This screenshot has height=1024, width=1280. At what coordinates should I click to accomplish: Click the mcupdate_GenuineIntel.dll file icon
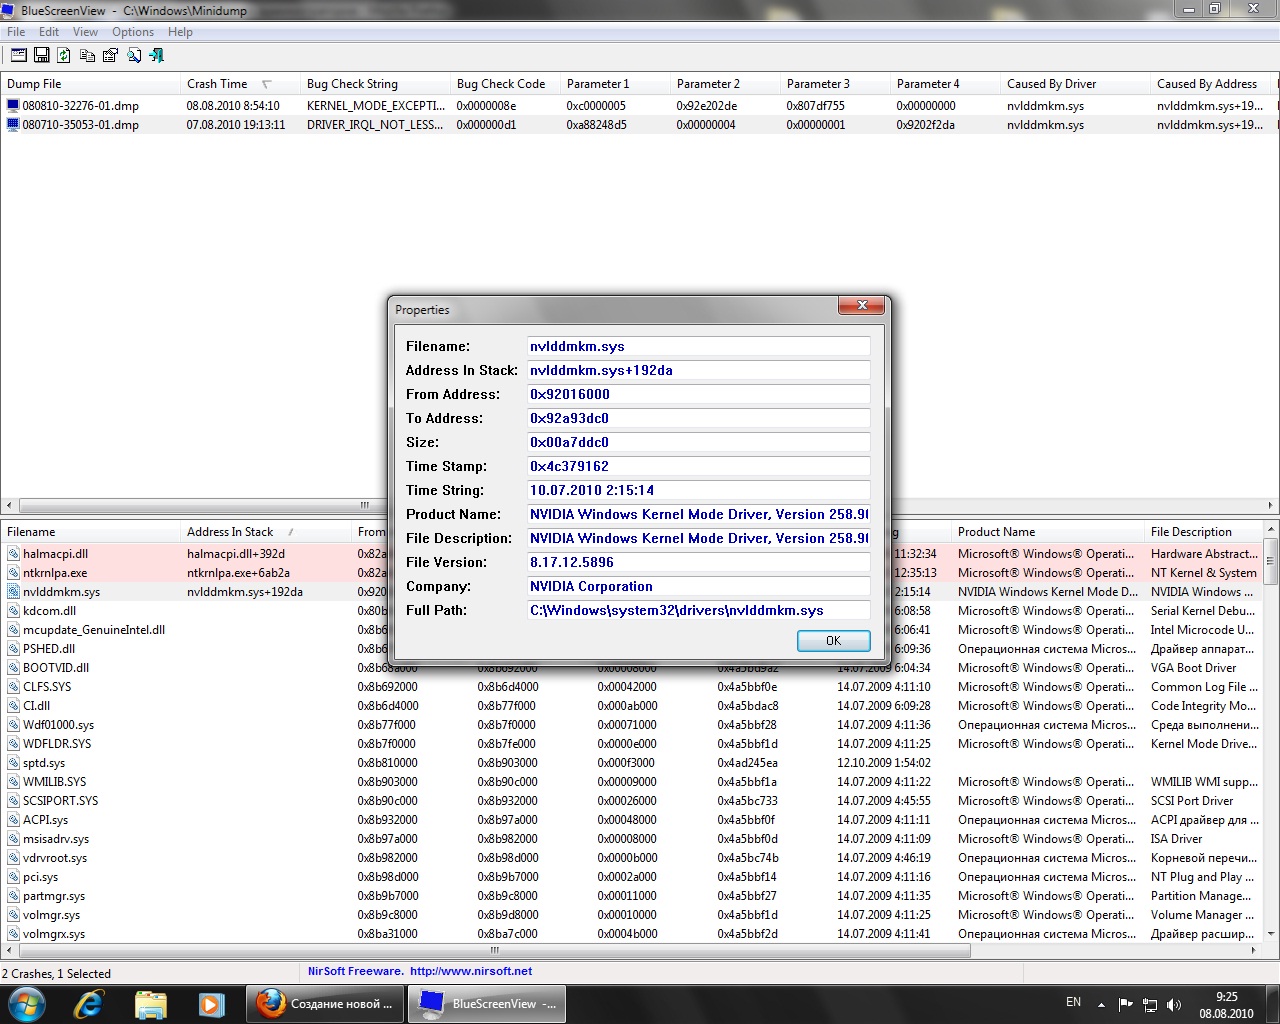coord(14,630)
